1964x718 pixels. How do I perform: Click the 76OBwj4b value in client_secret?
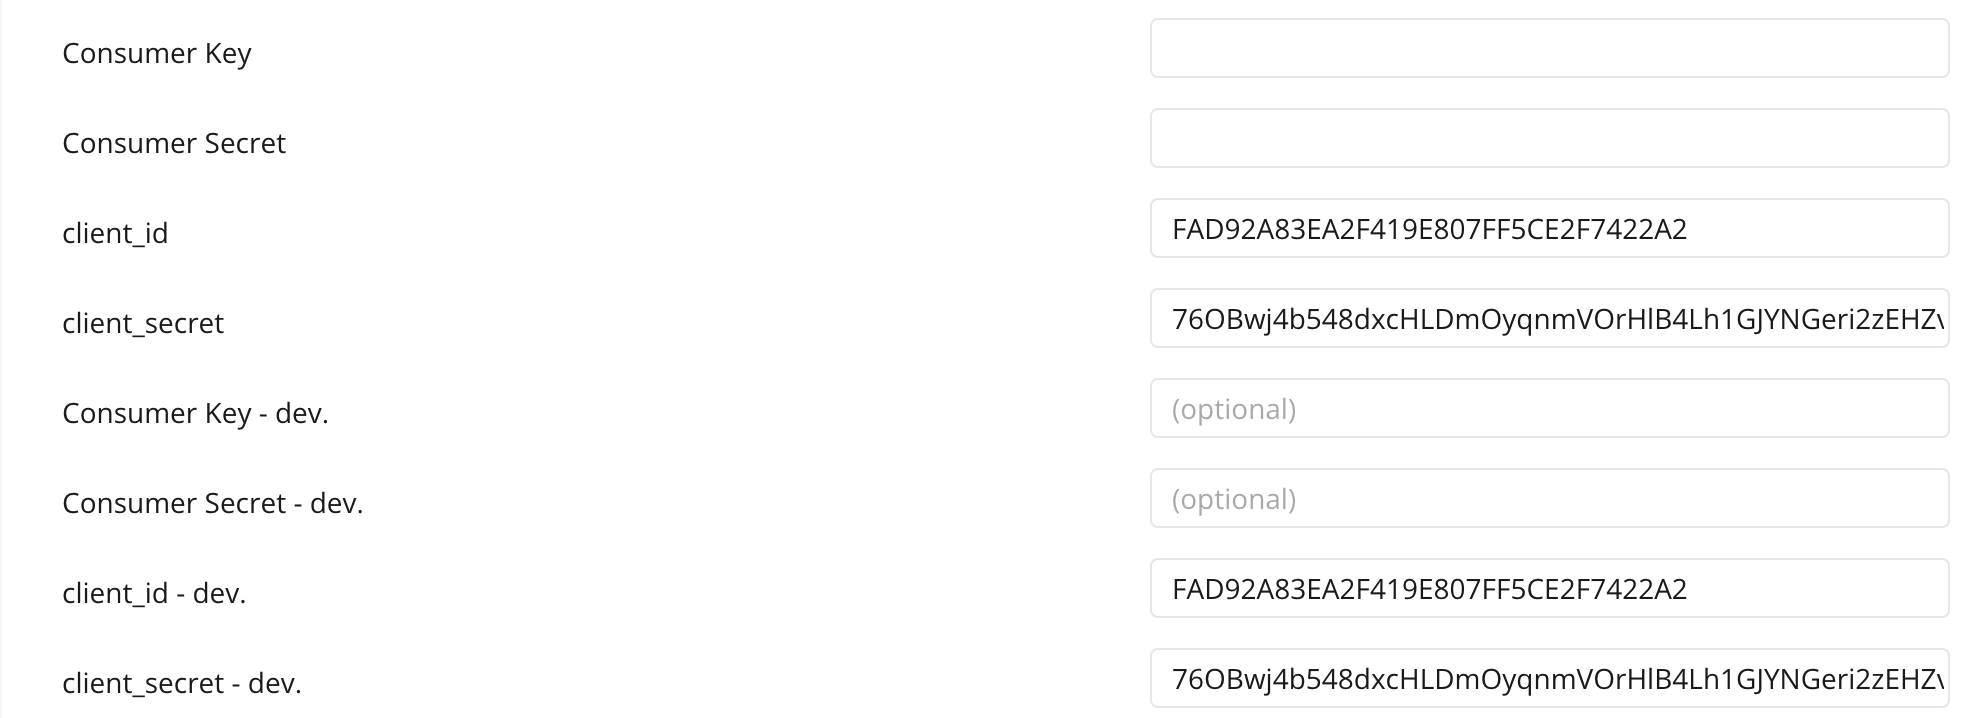click(x=1556, y=319)
